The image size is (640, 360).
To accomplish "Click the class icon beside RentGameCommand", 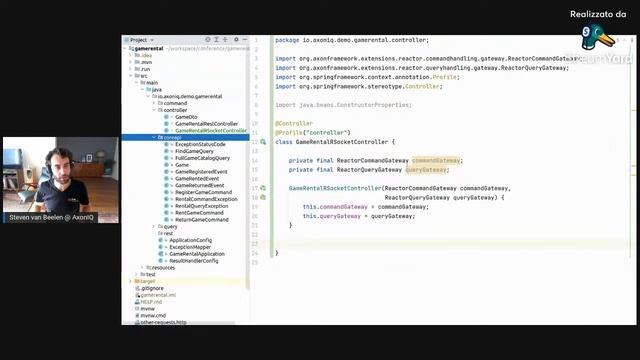I will coord(167,213).
